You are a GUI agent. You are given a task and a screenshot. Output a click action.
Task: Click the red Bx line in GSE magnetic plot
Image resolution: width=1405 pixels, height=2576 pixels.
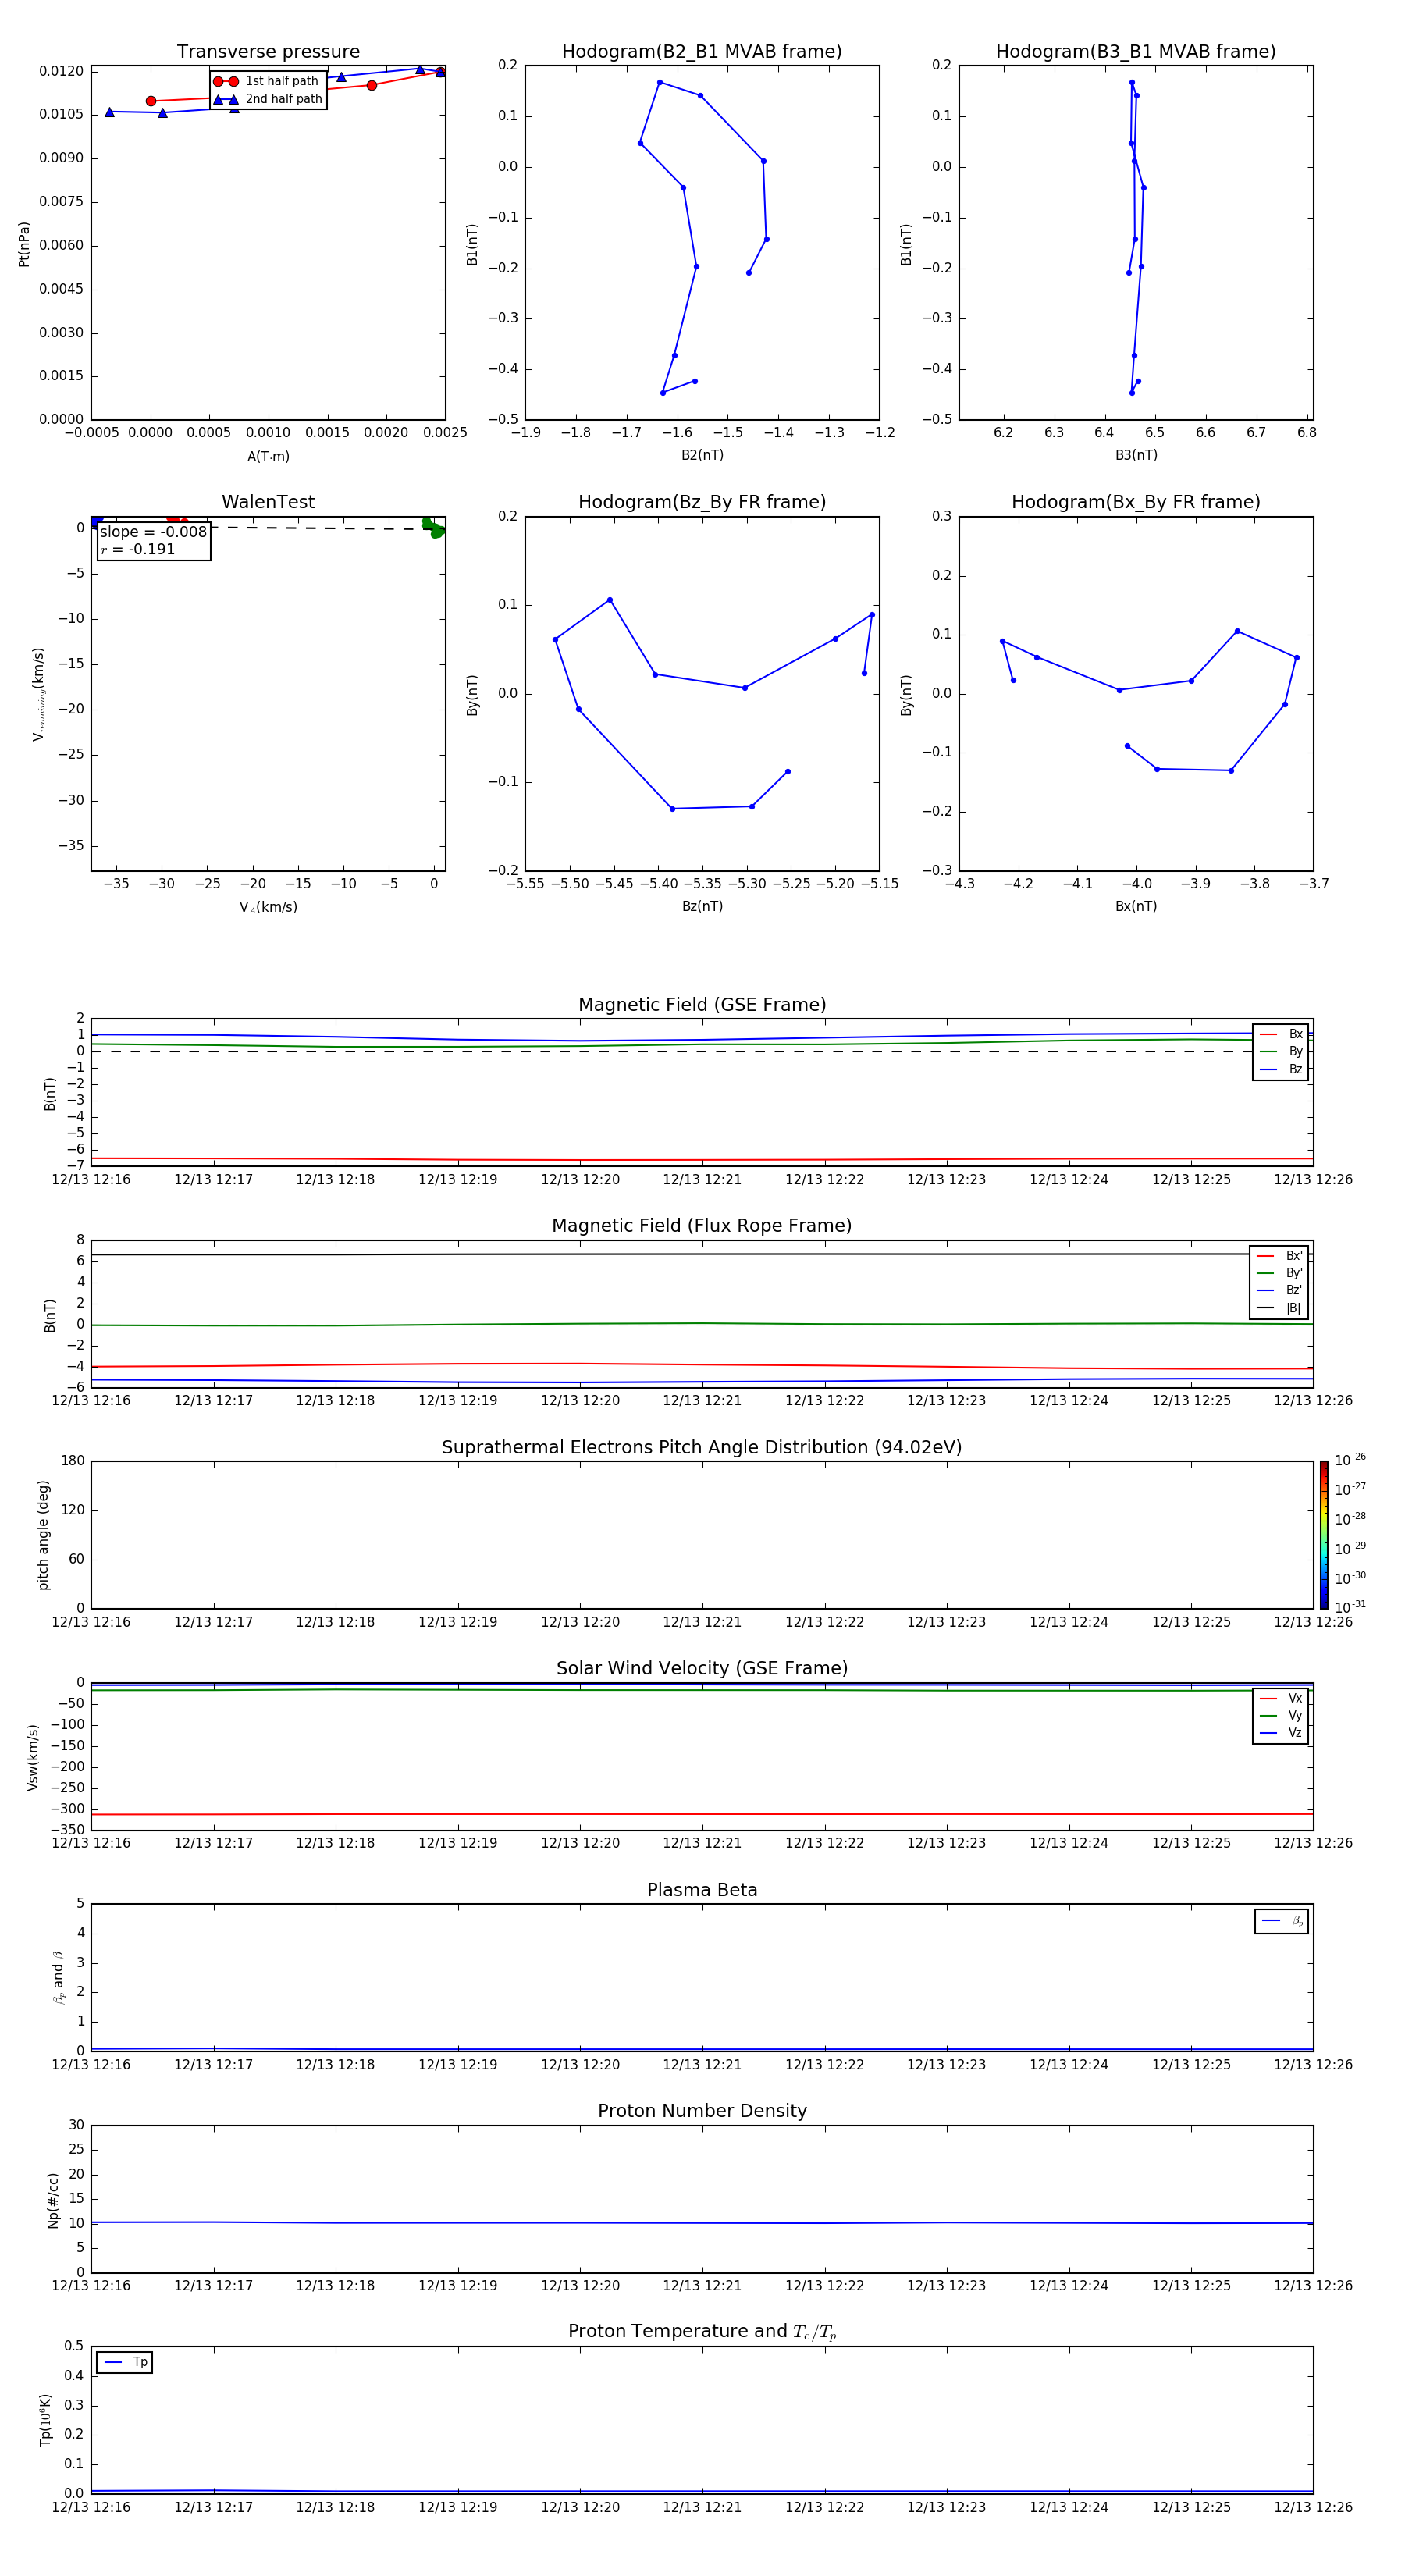click(x=702, y=1160)
